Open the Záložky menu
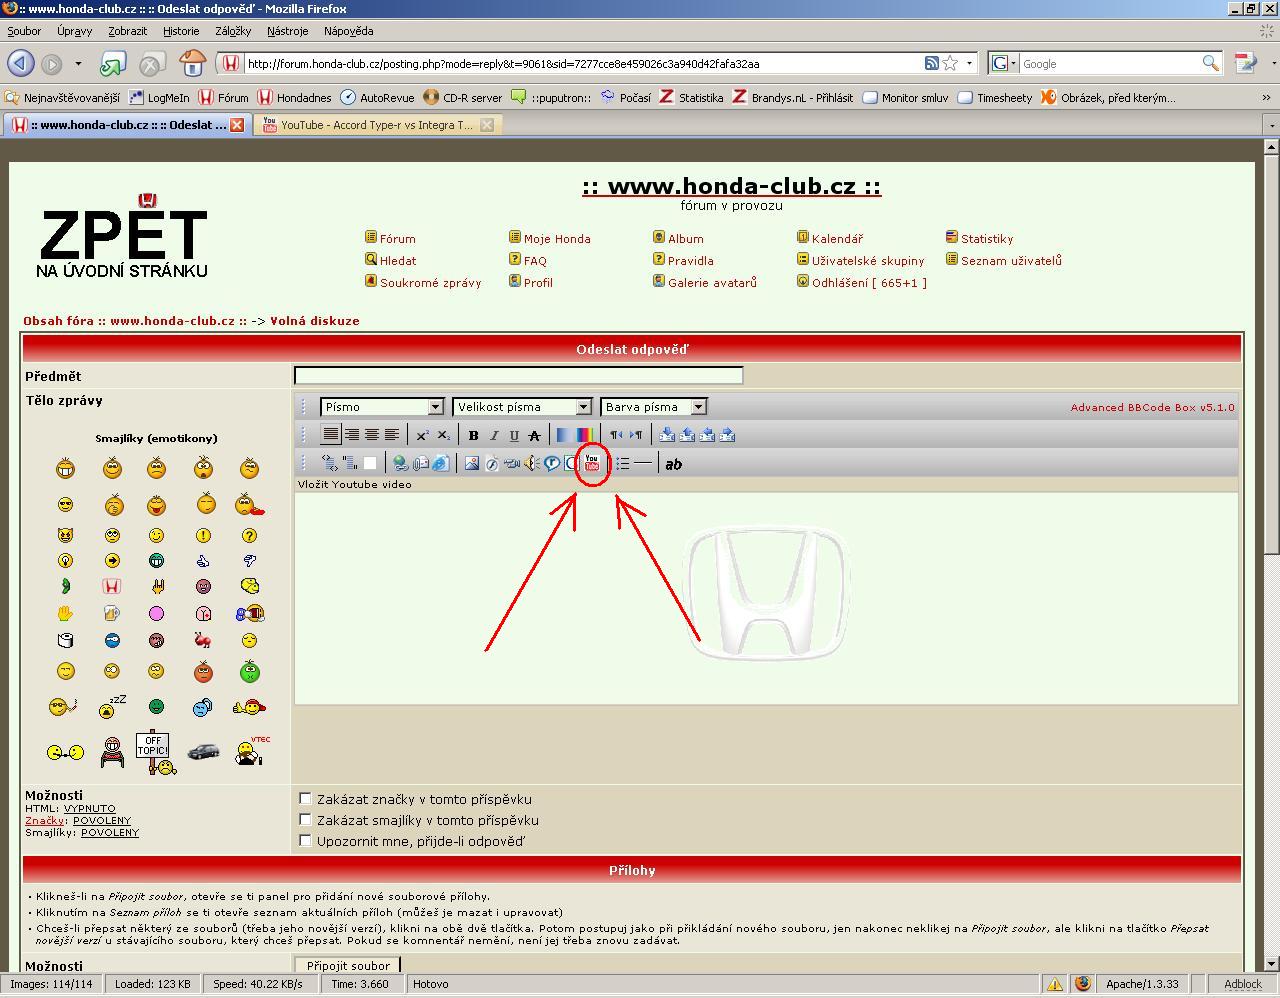Image resolution: width=1280 pixels, height=998 pixels. click(x=233, y=31)
